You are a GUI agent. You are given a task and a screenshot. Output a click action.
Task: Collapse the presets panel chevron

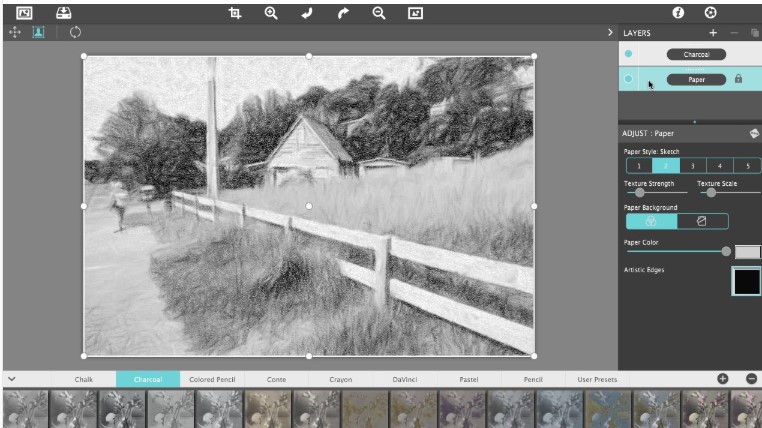[12, 379]
